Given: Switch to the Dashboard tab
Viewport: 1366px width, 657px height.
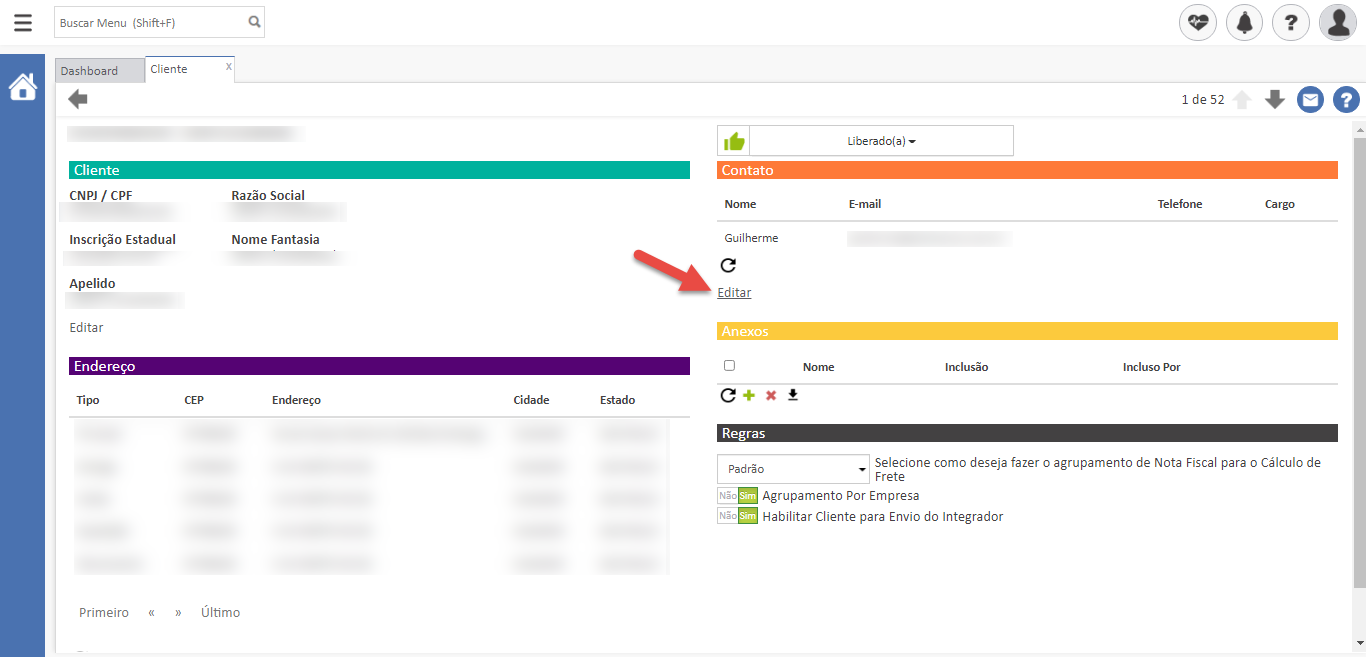Looking at the screenshot, I should pos(89,71).
